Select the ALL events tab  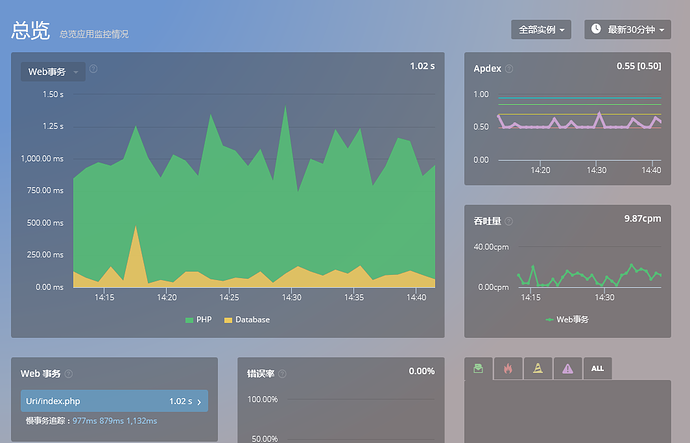(x=597, y=368)
